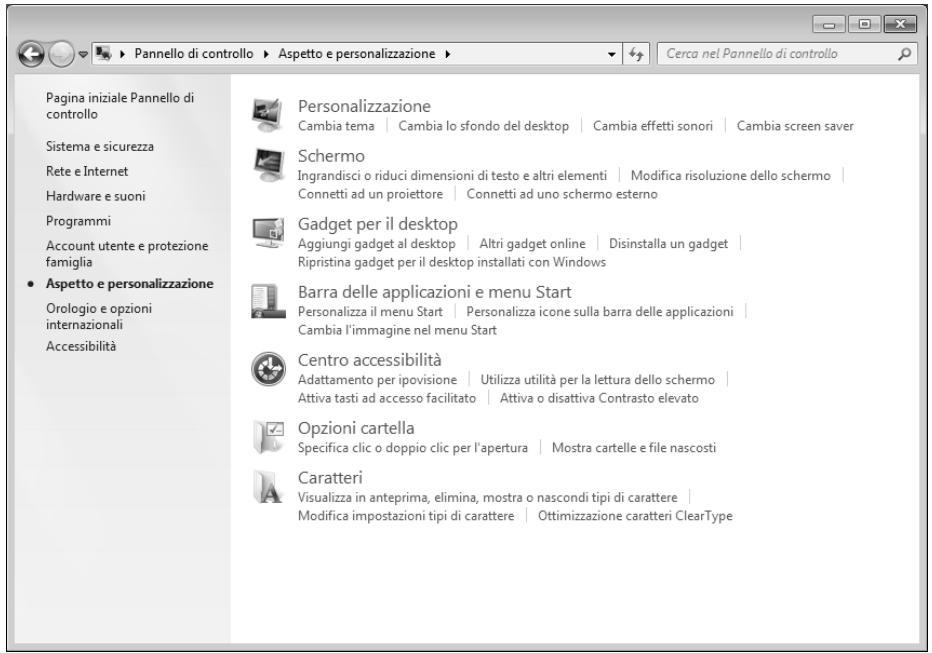
Task: Go back with the Back arrow button
Action: click(x=32, y=55)
